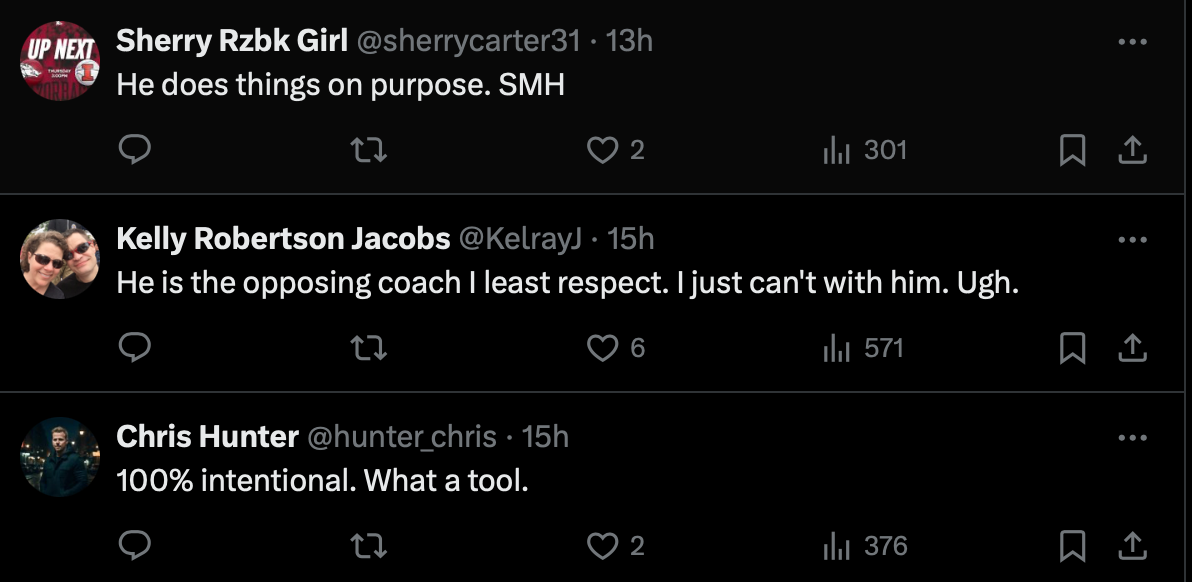
Task: Reply to Chris Hunter's tweet
Action: tap(135, 545)
